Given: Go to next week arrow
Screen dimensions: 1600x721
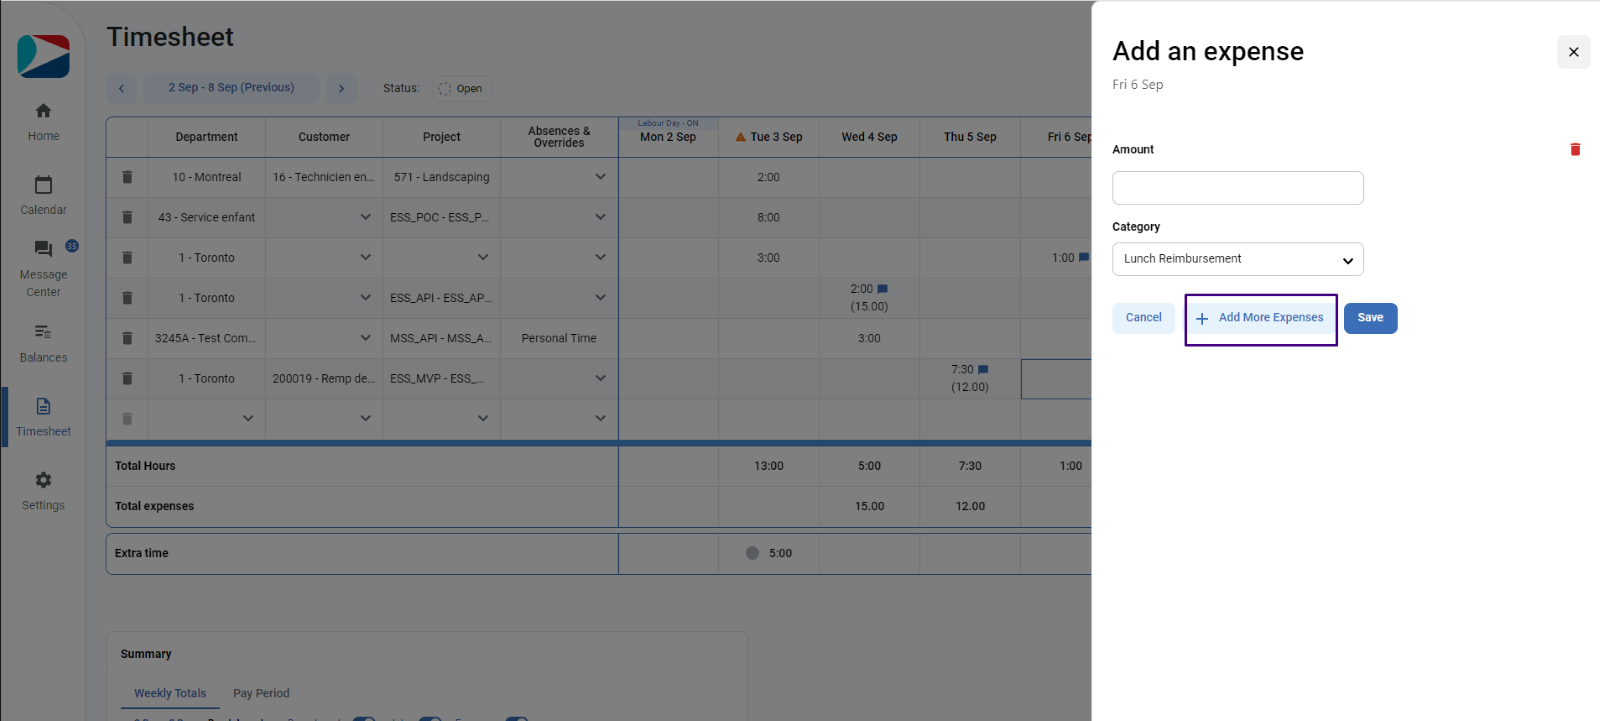Looking at the screenshot, I should 341,88.
